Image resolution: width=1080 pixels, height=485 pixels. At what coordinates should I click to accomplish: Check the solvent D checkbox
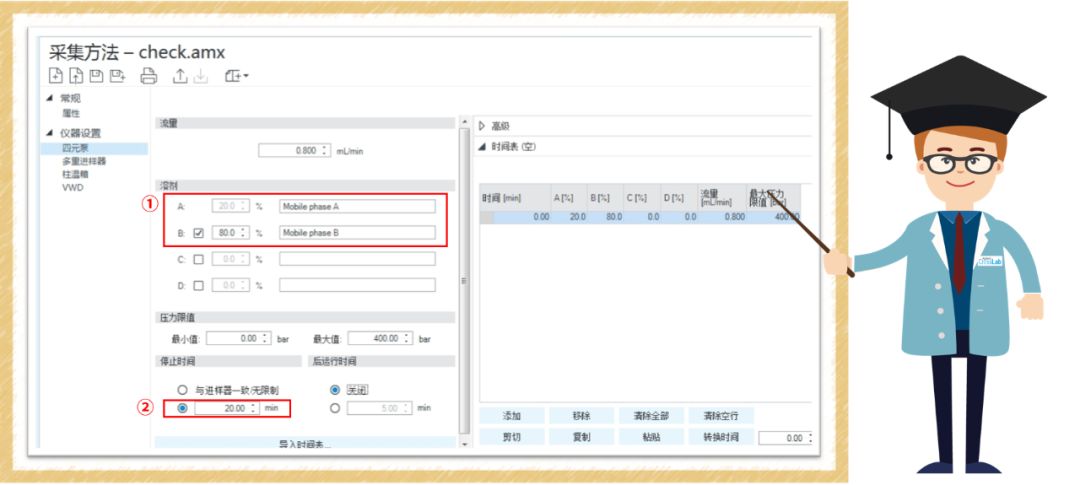tap(198, 285)
